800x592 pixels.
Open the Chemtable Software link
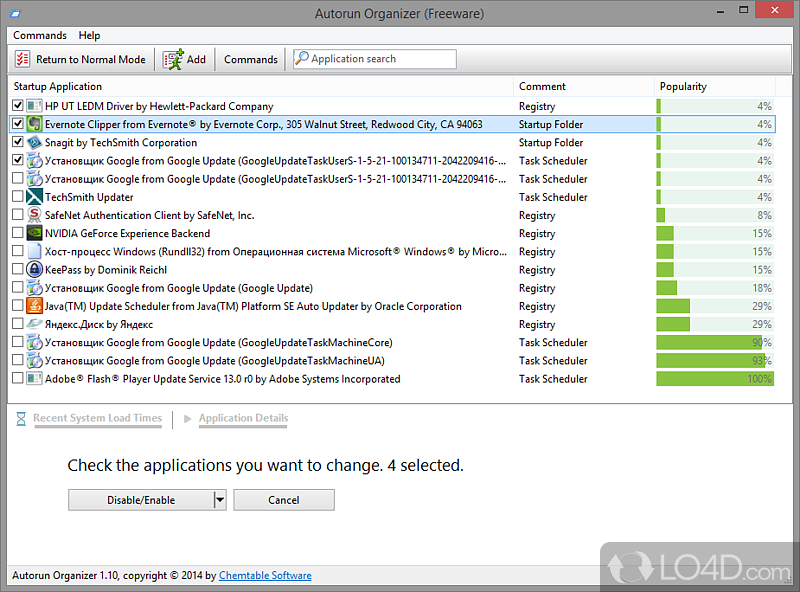point(265,576)
